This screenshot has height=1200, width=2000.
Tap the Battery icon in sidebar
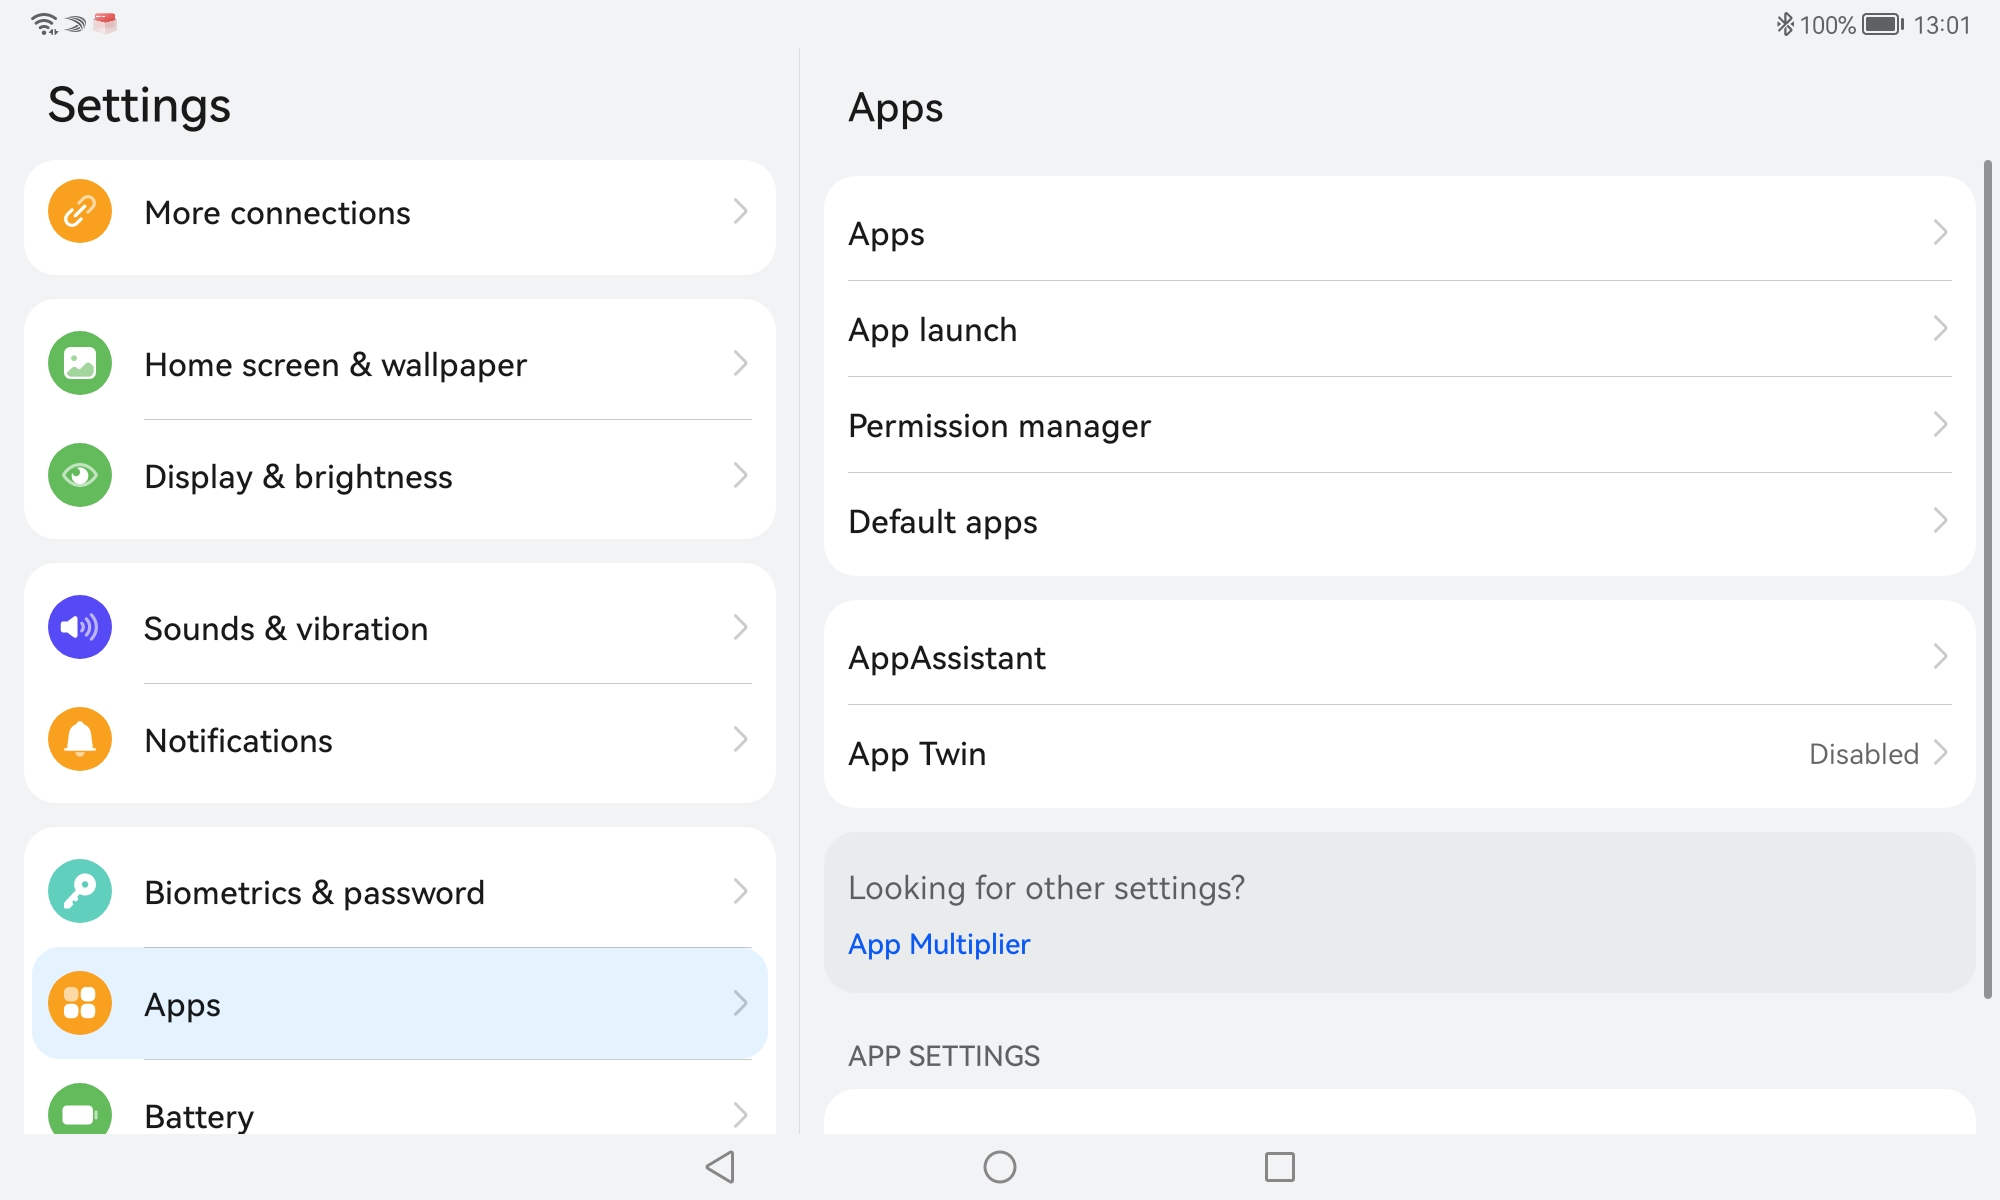pyautogui.click(x=80, y=1109)
